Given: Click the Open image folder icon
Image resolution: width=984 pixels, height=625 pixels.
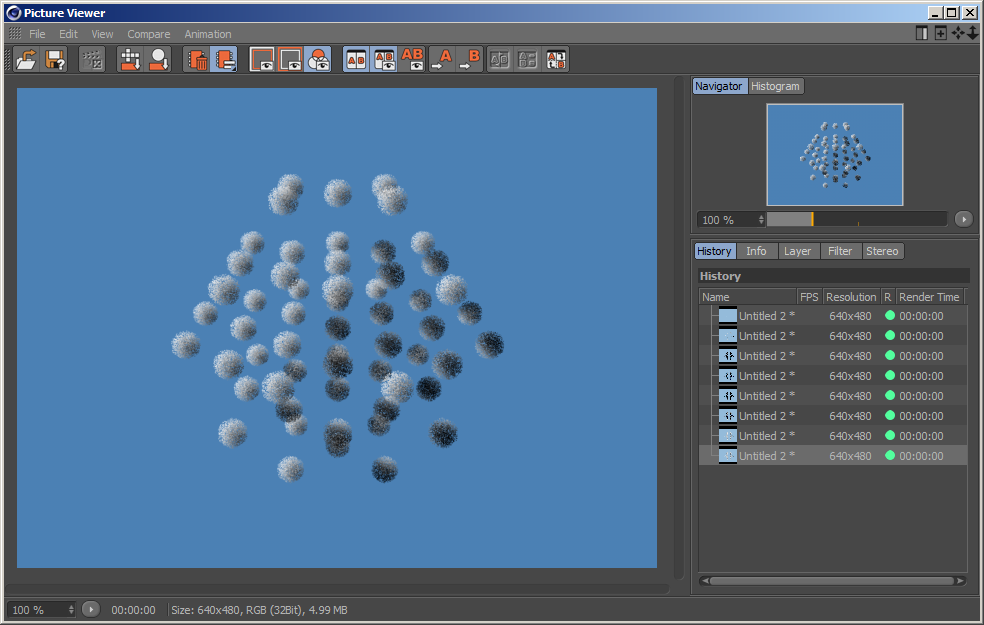Looking at the screenshot, I should [26, 60].
